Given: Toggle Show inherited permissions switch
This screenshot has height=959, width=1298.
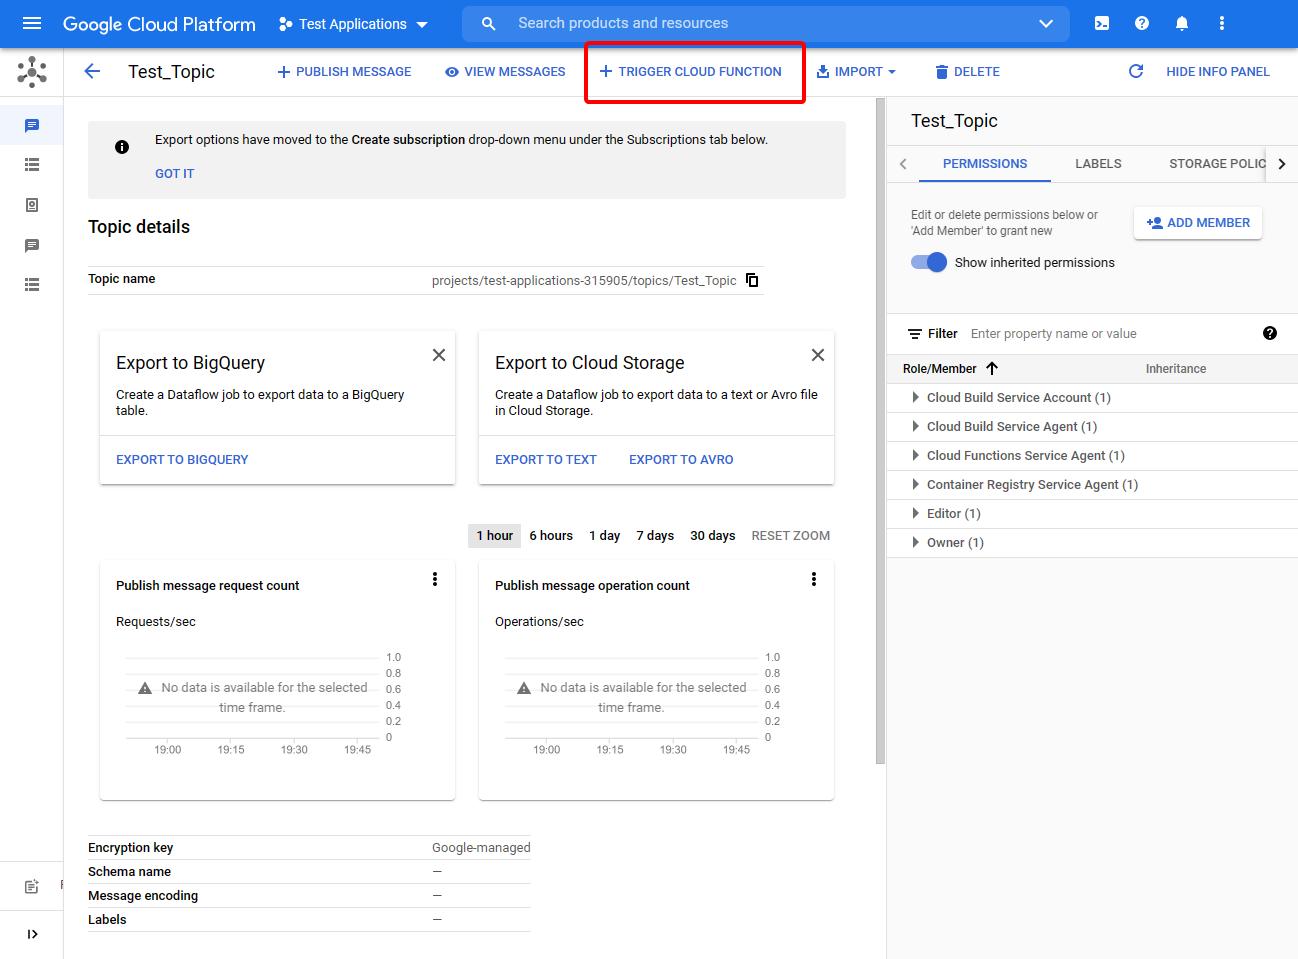Looking at the screenshot, I should click(x=929, y=262).
